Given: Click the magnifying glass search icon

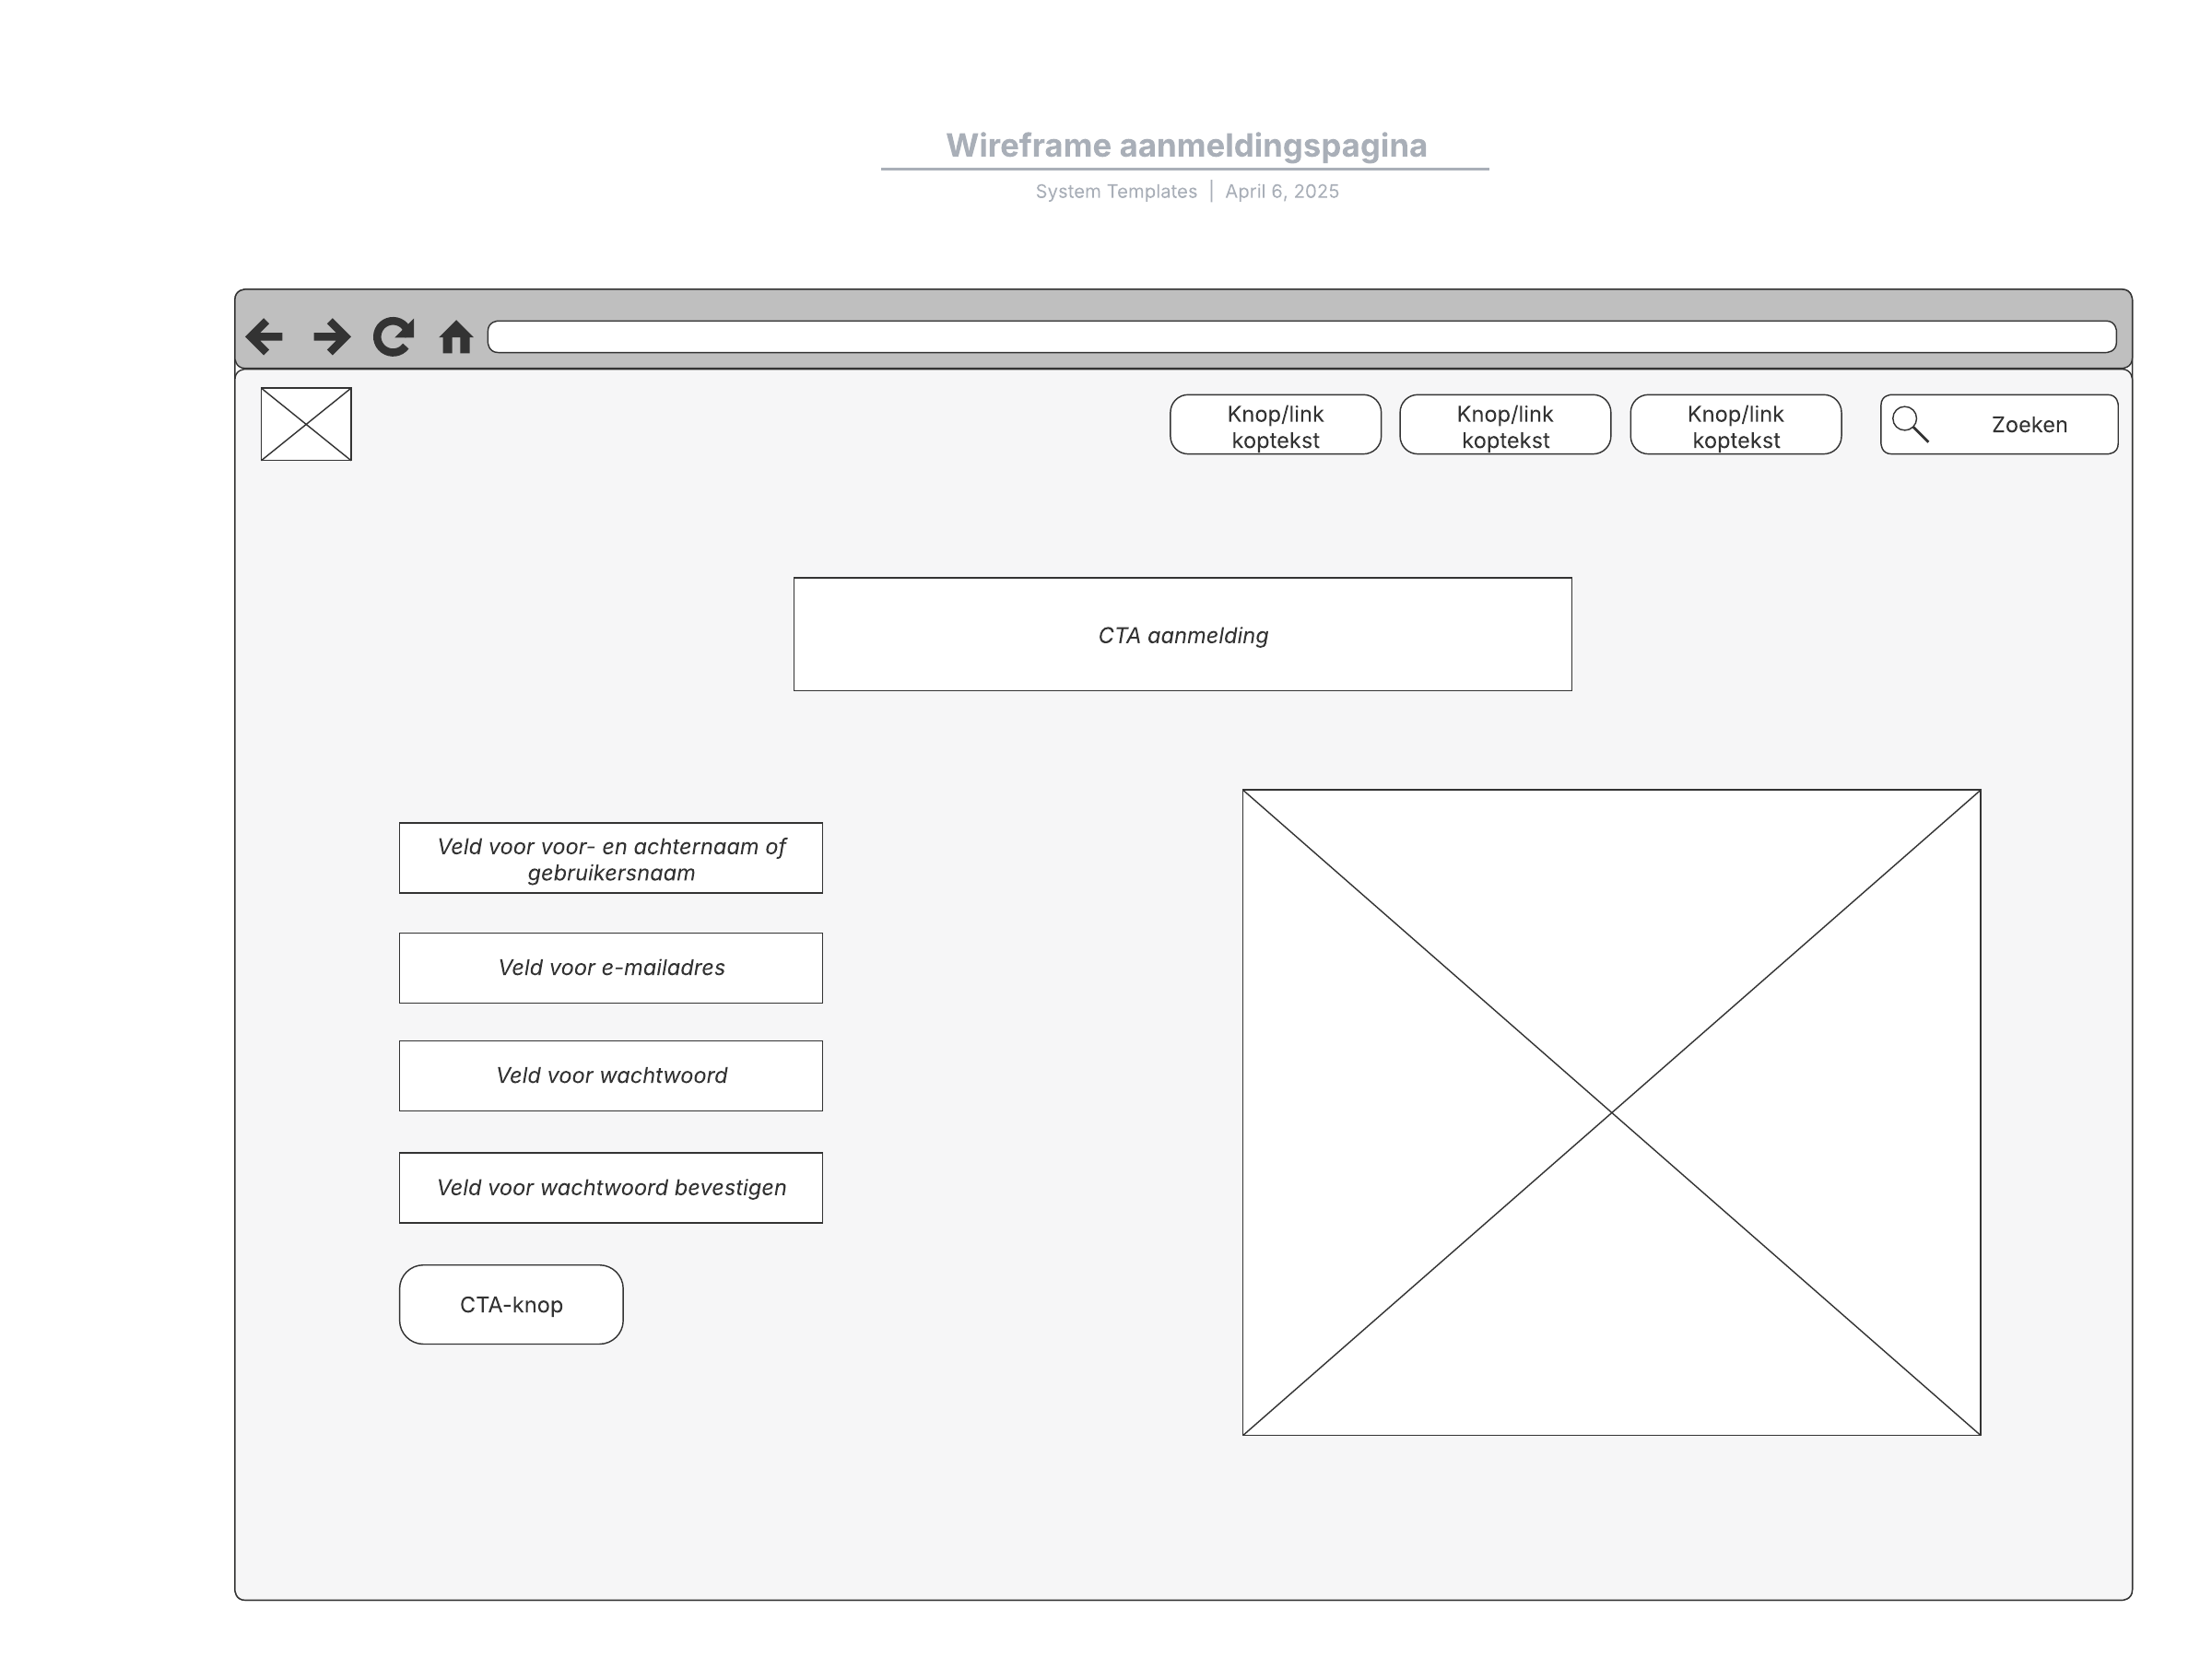Looking at the screenshot, I should (x=1910, y=424).
